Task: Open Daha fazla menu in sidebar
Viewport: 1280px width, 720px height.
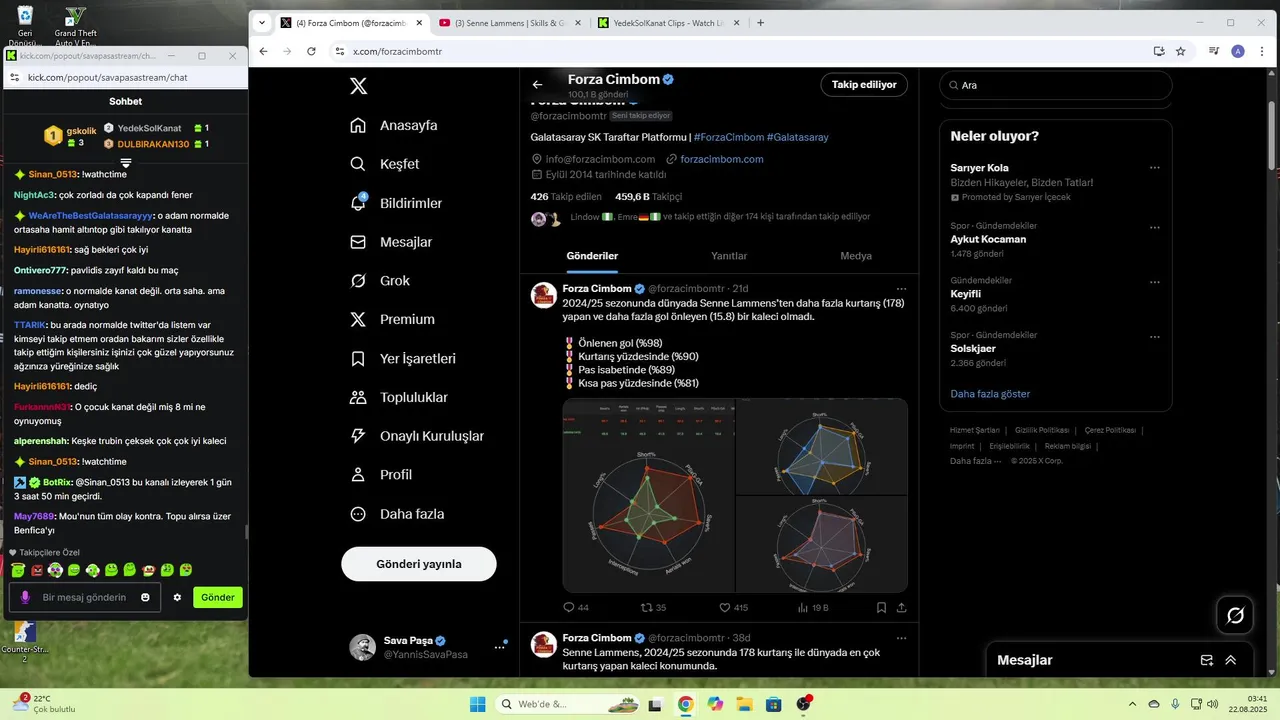Action: (x=397, y=514)
